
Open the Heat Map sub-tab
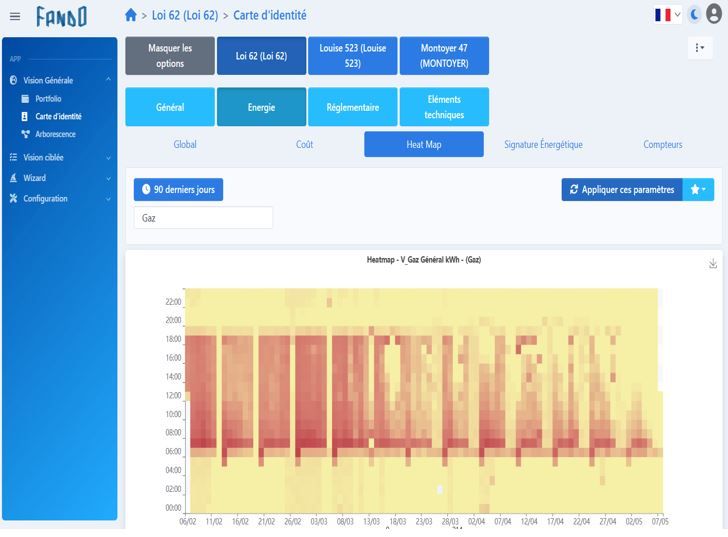(x=424, y=144)
